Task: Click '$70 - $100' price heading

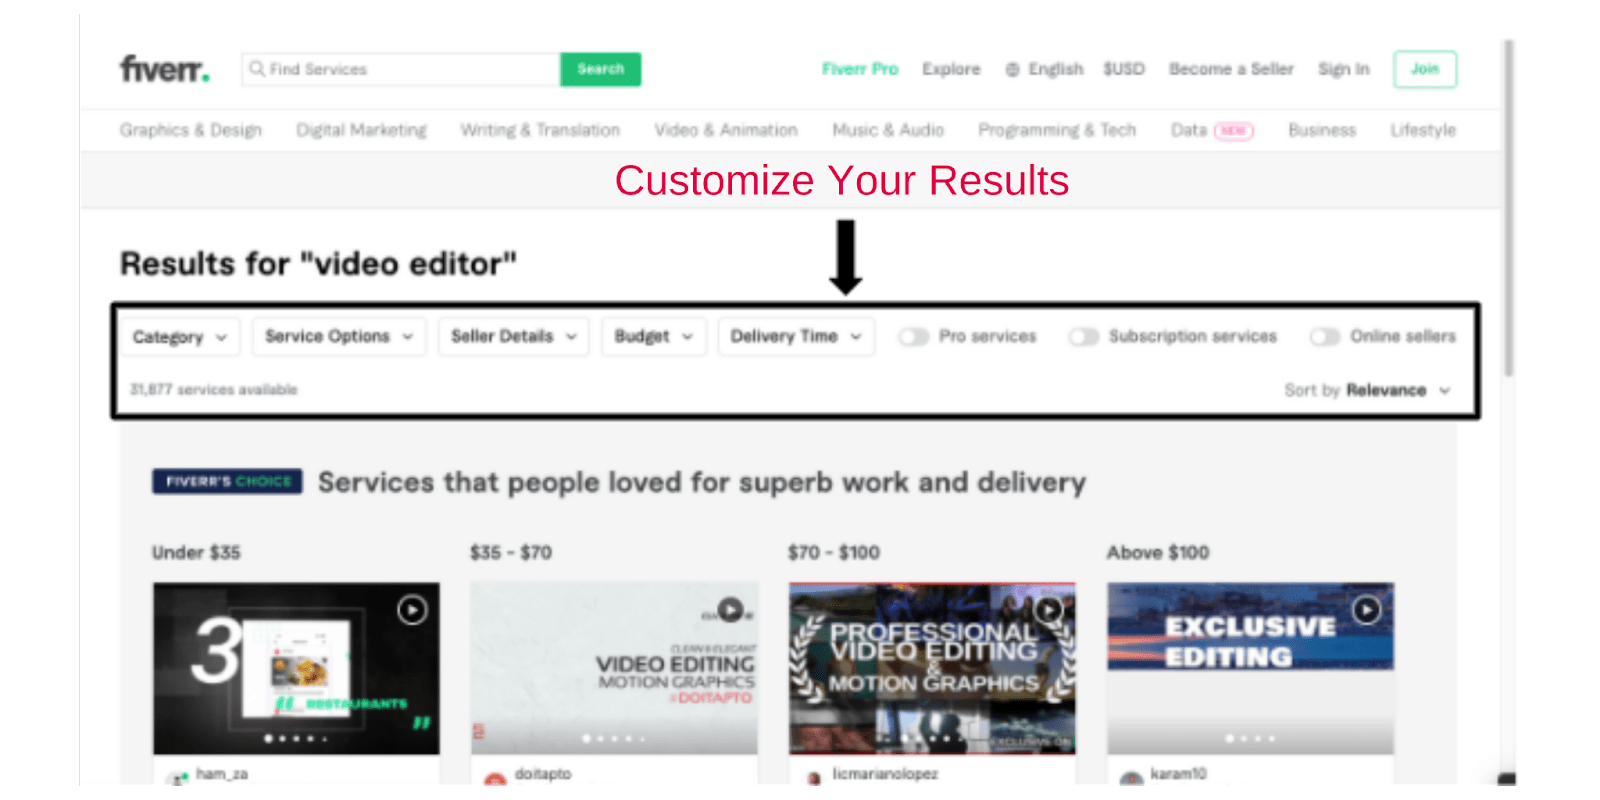Action: pos(834,552)
